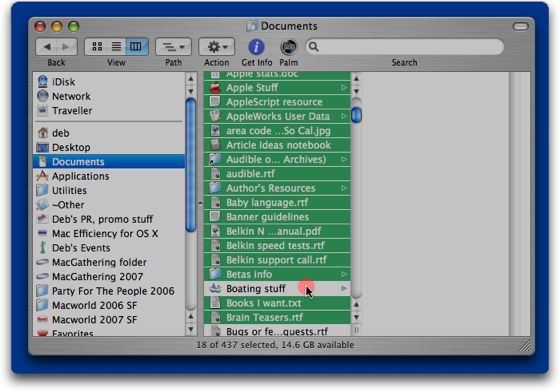Click file column scroll up arrow at top
The height and width of the screenshot is (392, 560).
[x=356, y=78]
